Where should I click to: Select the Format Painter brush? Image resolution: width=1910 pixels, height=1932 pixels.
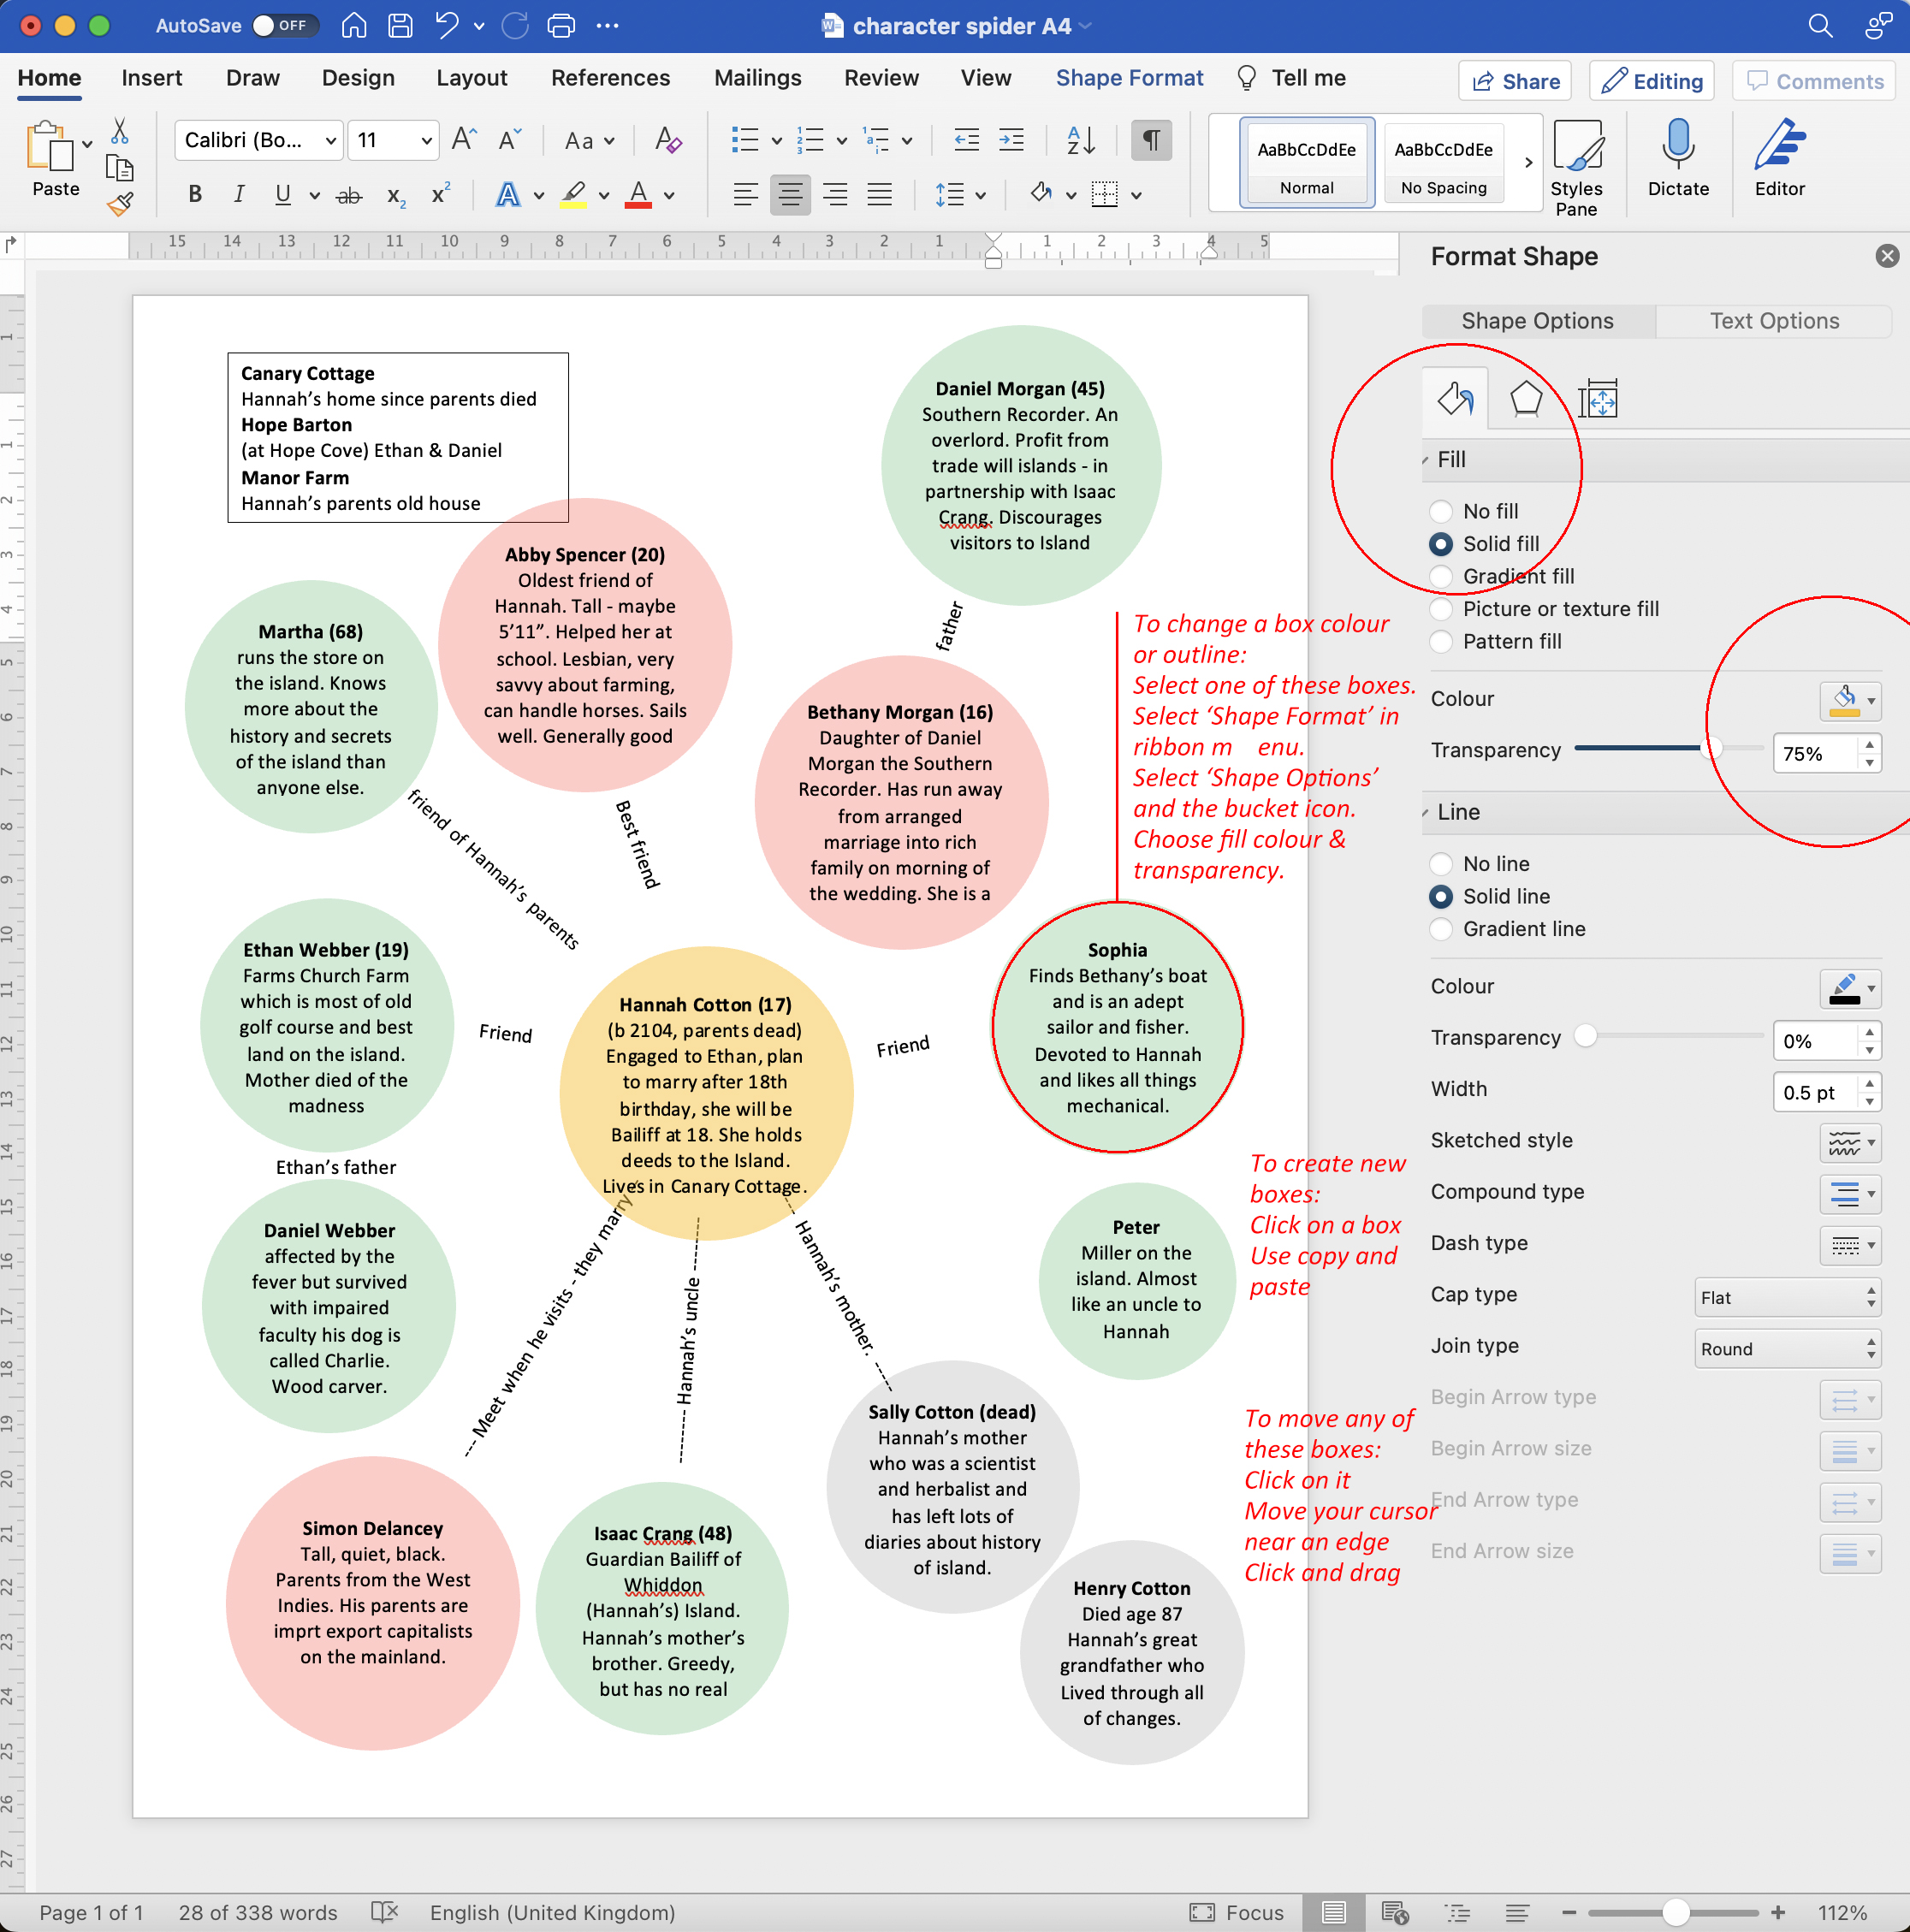click(x=120, y=204)
